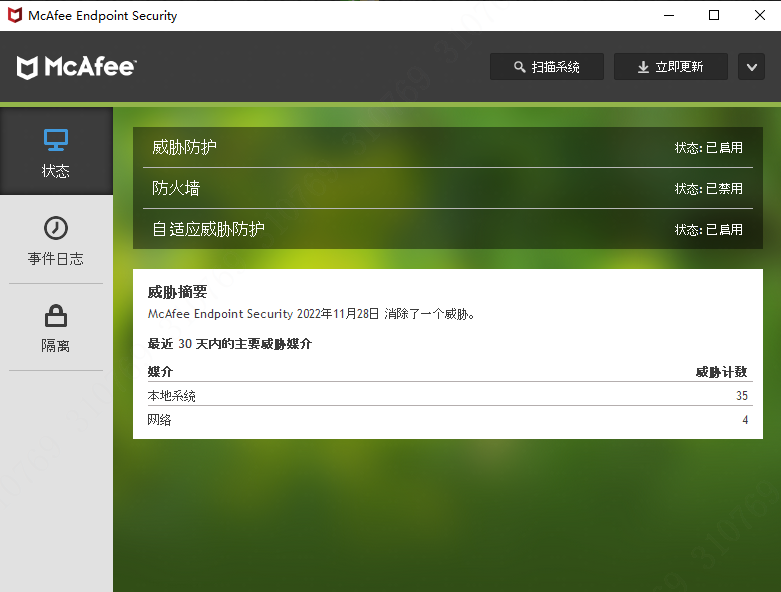Click the magnifier icon in 扫描系统
781x592 pixels.
click(x=520, y=67)
